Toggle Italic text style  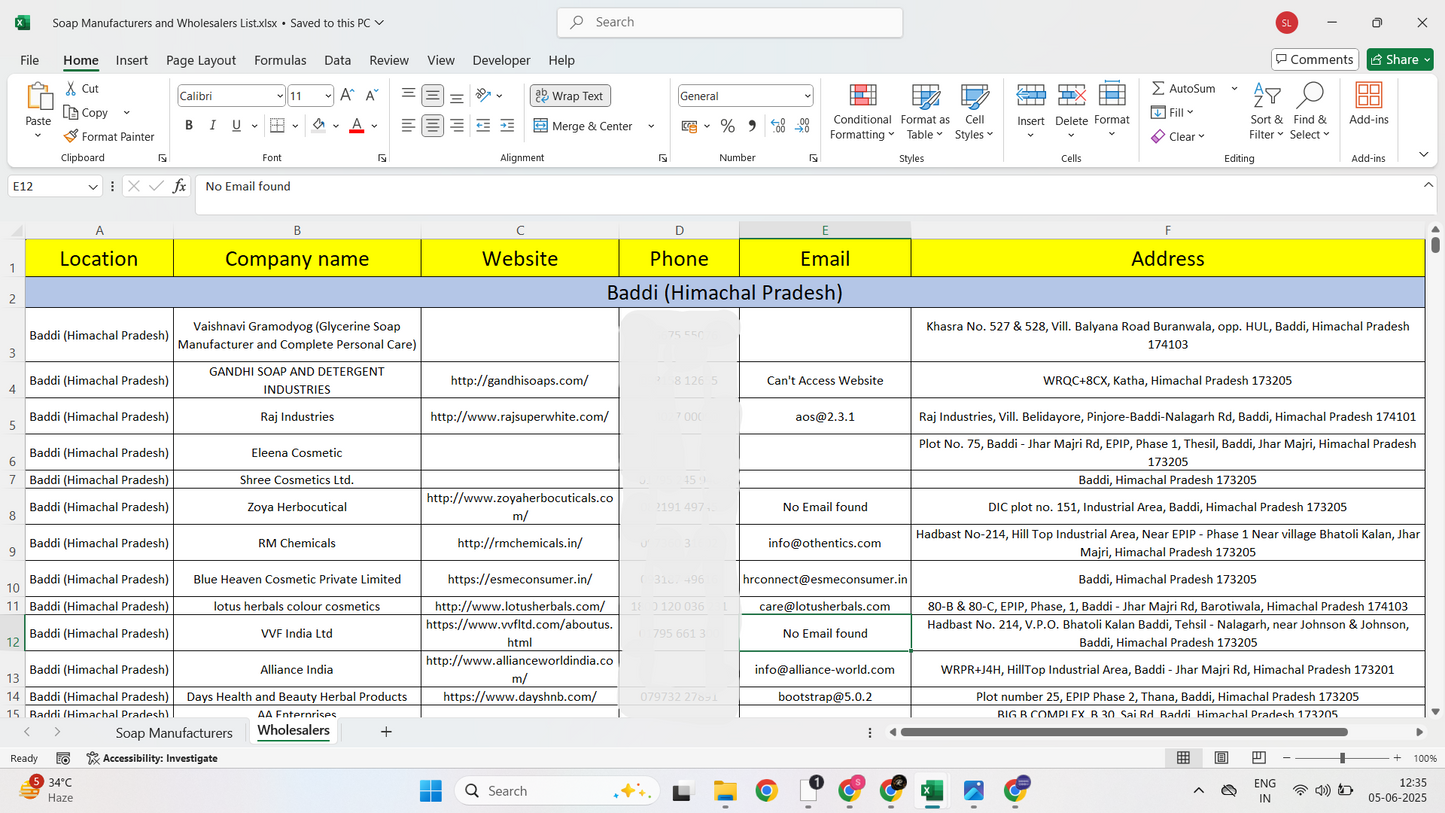213,126
